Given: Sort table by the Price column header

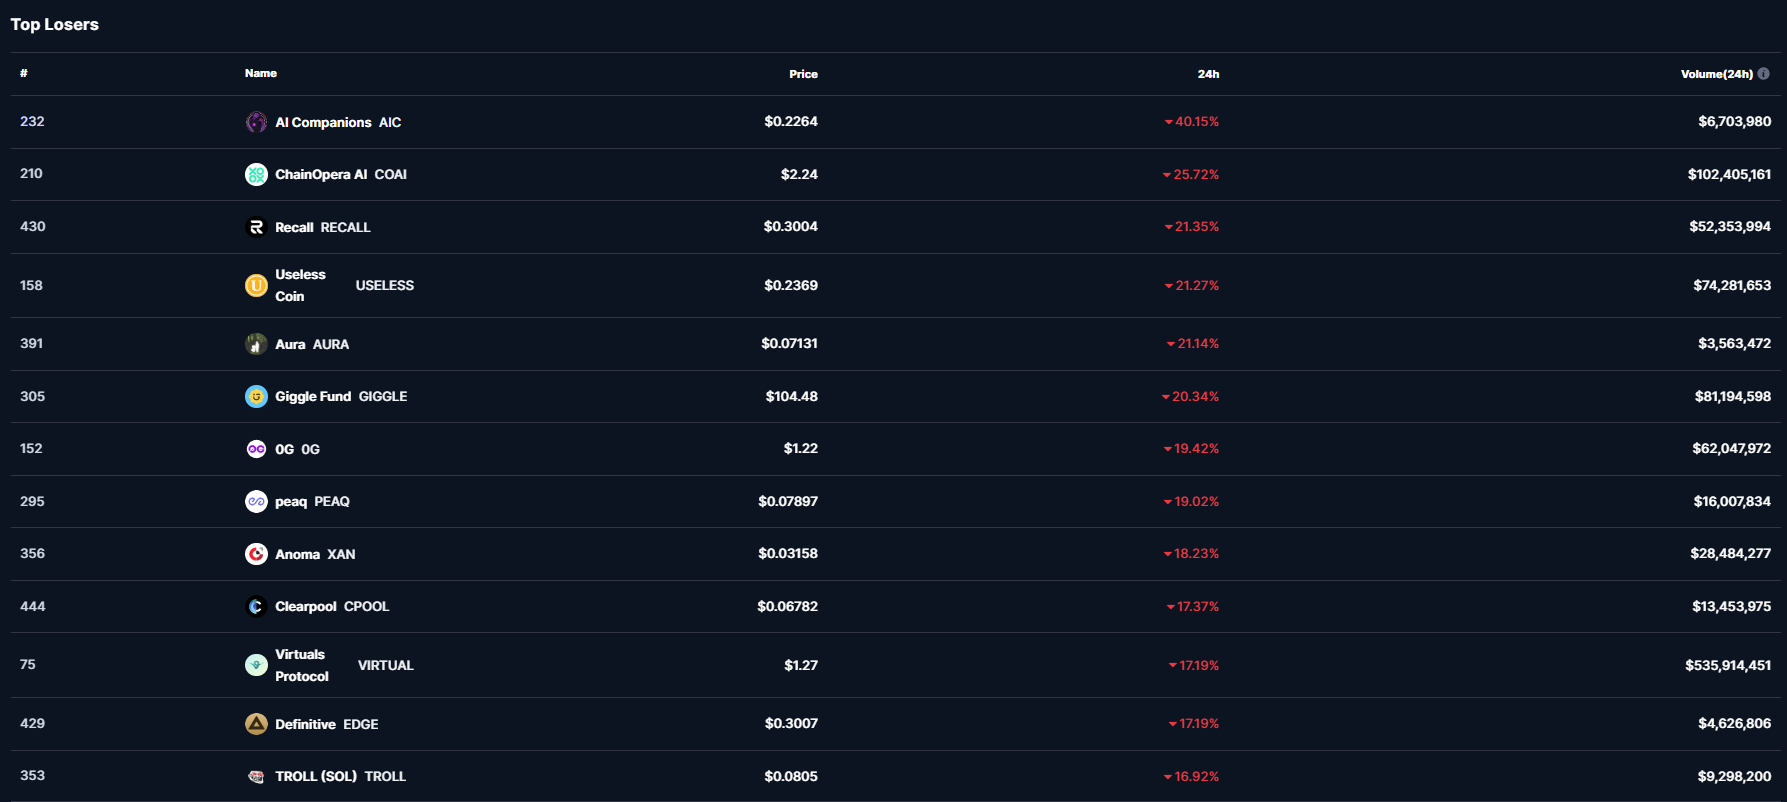Looking at the screenshot, I should 803,74.
